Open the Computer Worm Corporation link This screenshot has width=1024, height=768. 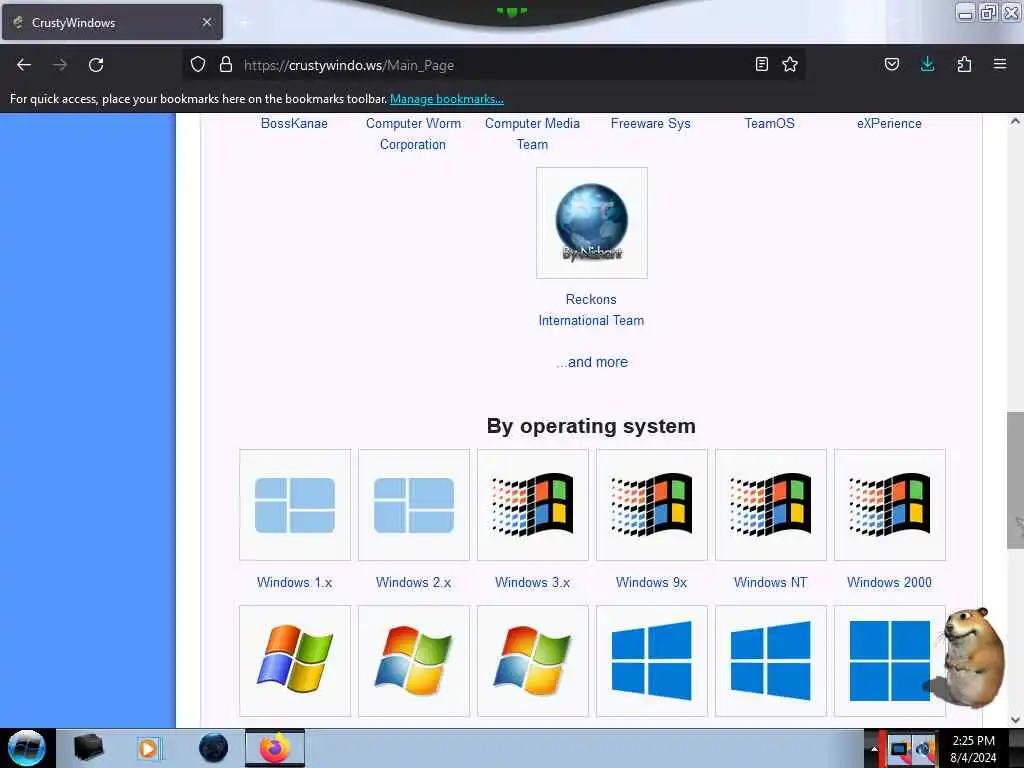click(x=413, y=134)
